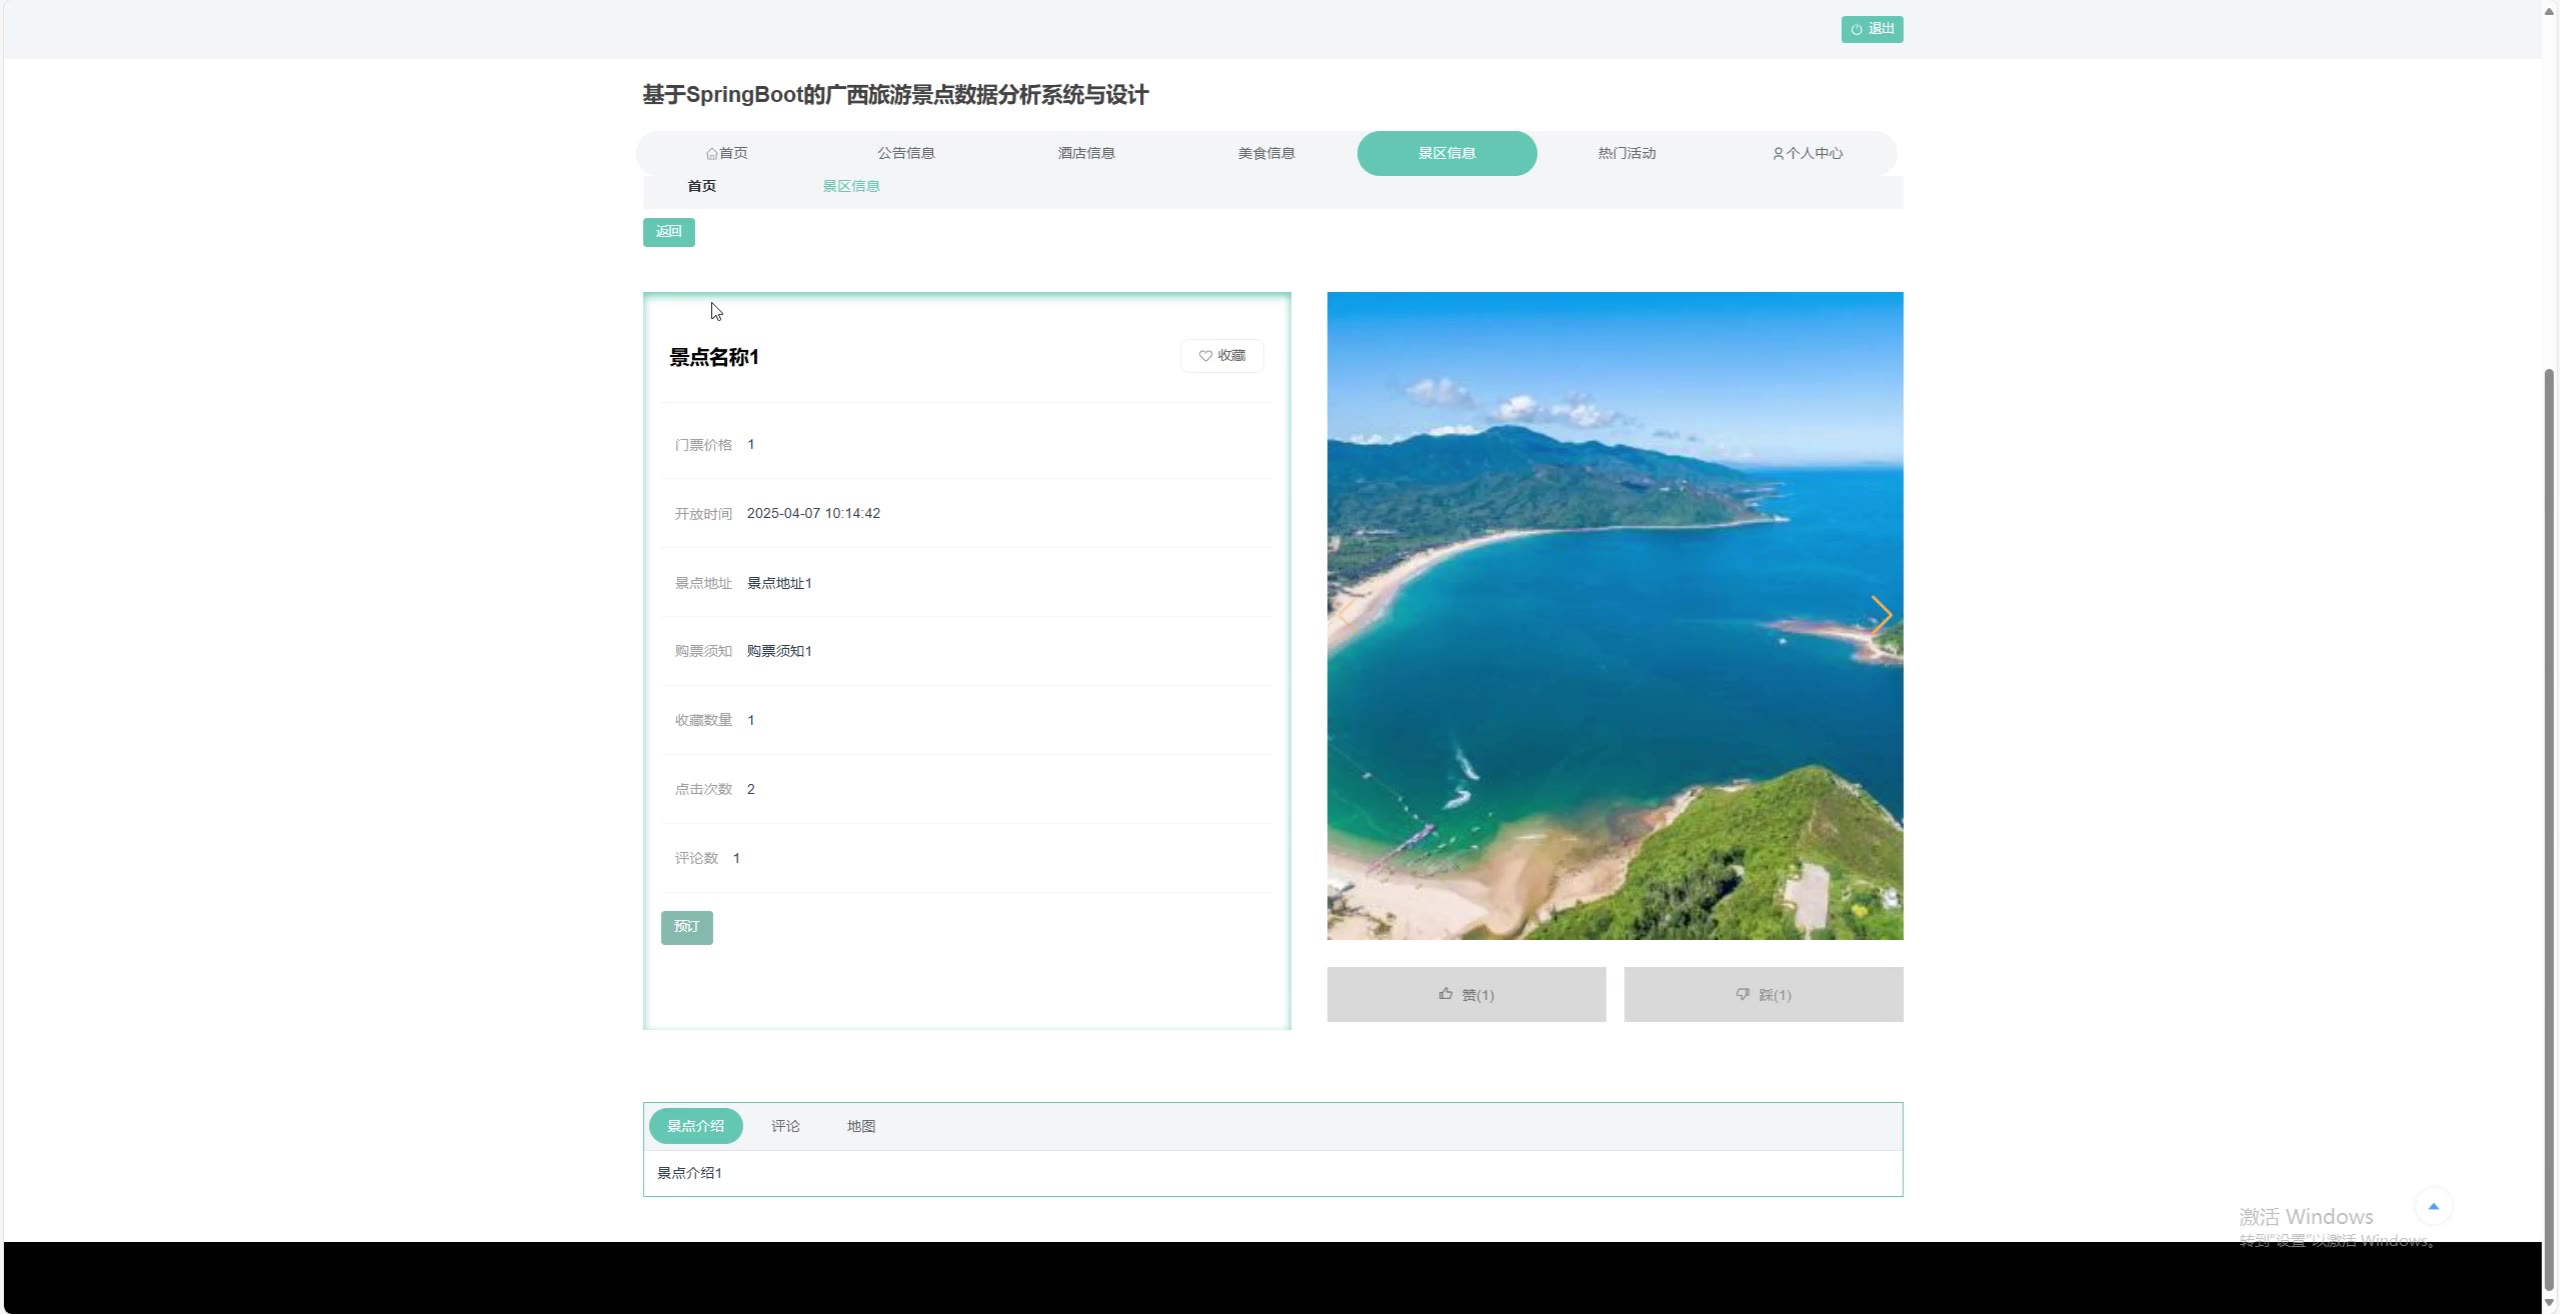Click the page vertical scrollbar
Viewport: 2560px width, 1314px height.
coord(2549,800)
